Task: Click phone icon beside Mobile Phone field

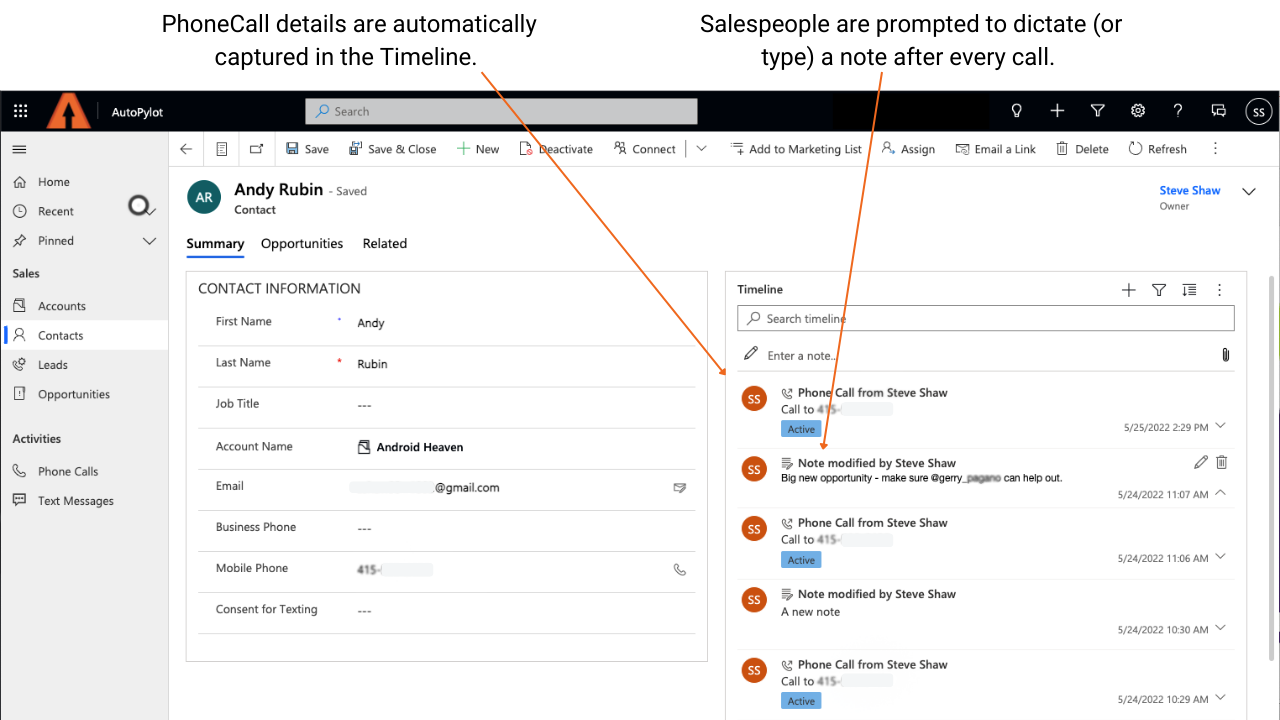Action: tap(680, 569)
